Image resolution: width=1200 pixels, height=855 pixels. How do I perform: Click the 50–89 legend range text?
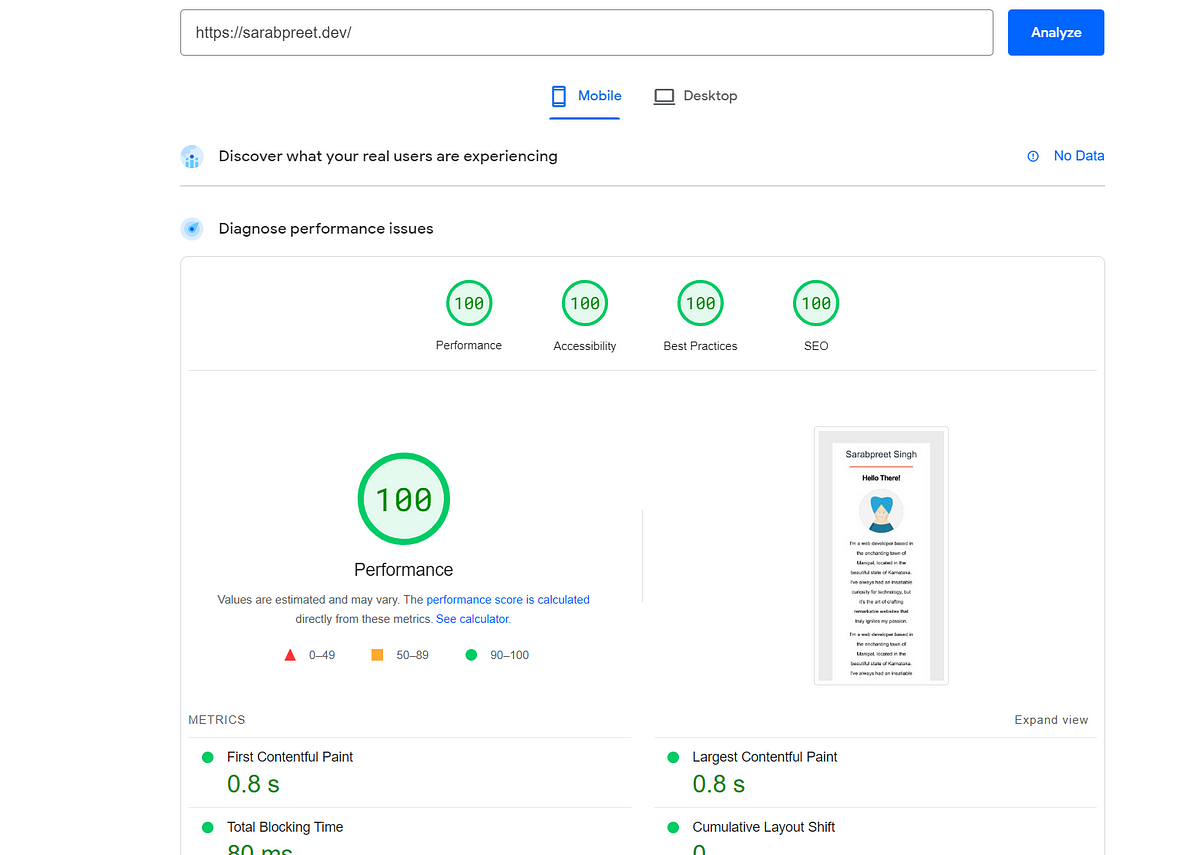pyautogui.click(x=412, y=655)
